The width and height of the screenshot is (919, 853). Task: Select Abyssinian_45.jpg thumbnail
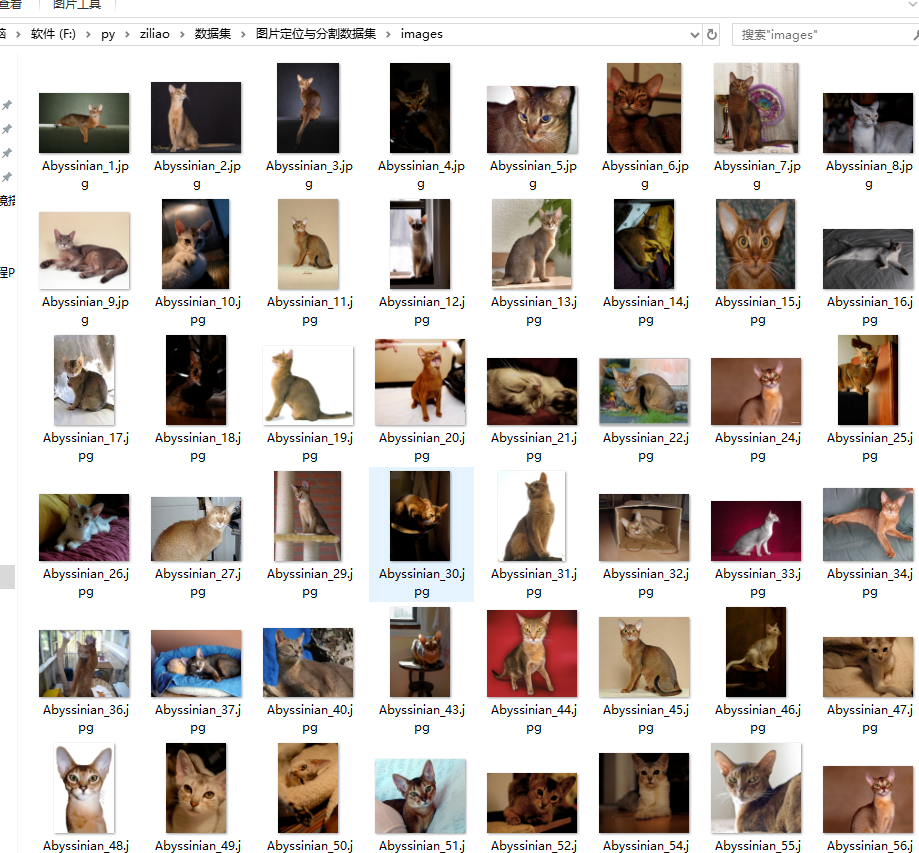click(644, 657)
